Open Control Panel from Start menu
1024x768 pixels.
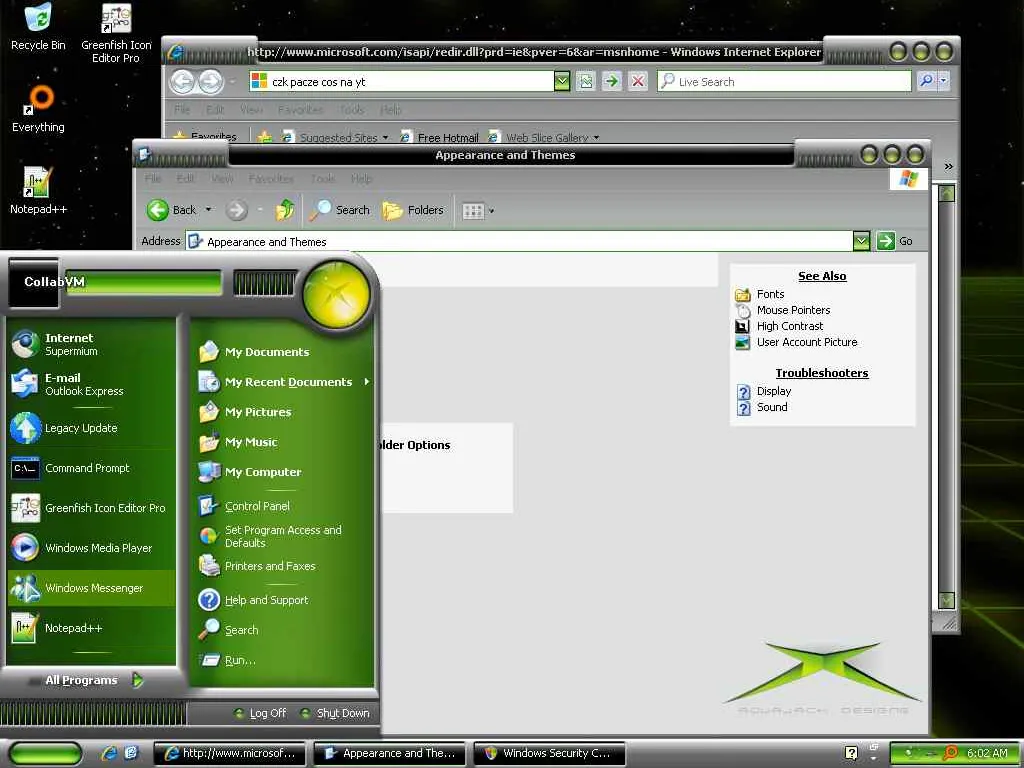(283, 506)
